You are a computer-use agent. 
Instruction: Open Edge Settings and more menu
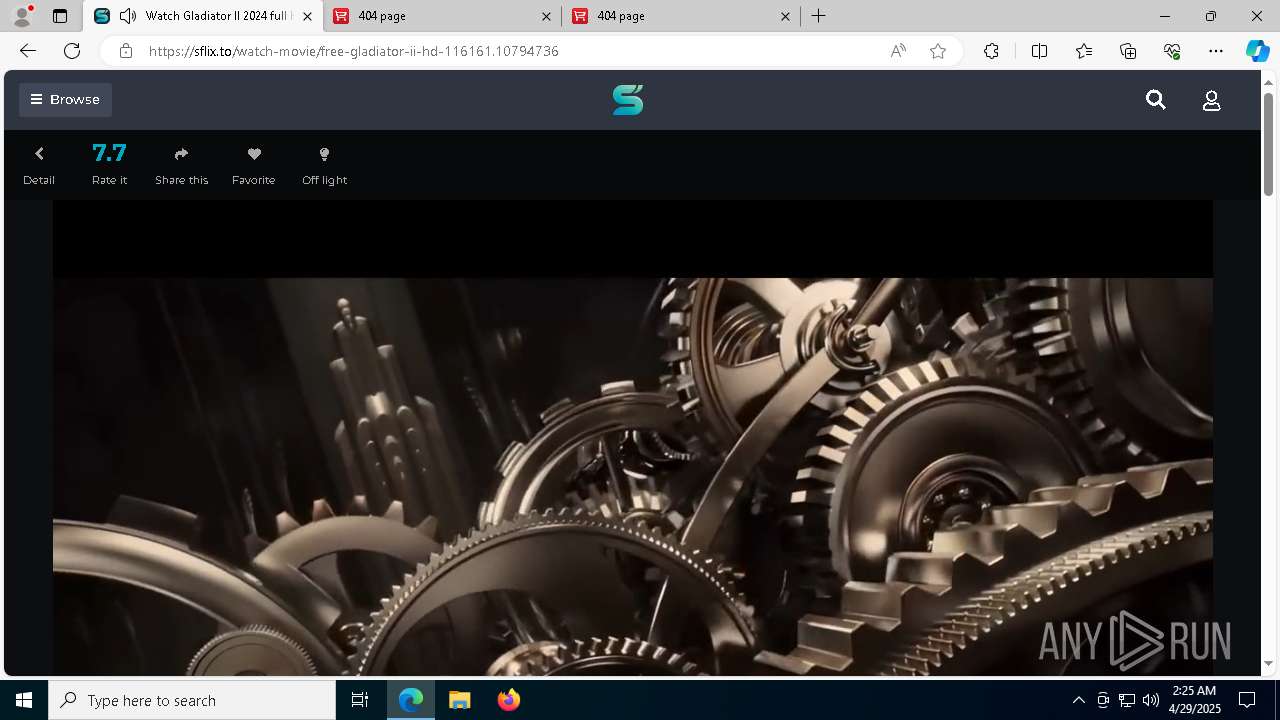pos(1216,51)
